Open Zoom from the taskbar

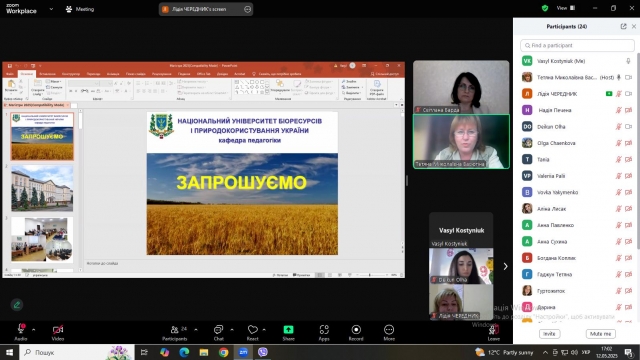click(x=243, y=352)
